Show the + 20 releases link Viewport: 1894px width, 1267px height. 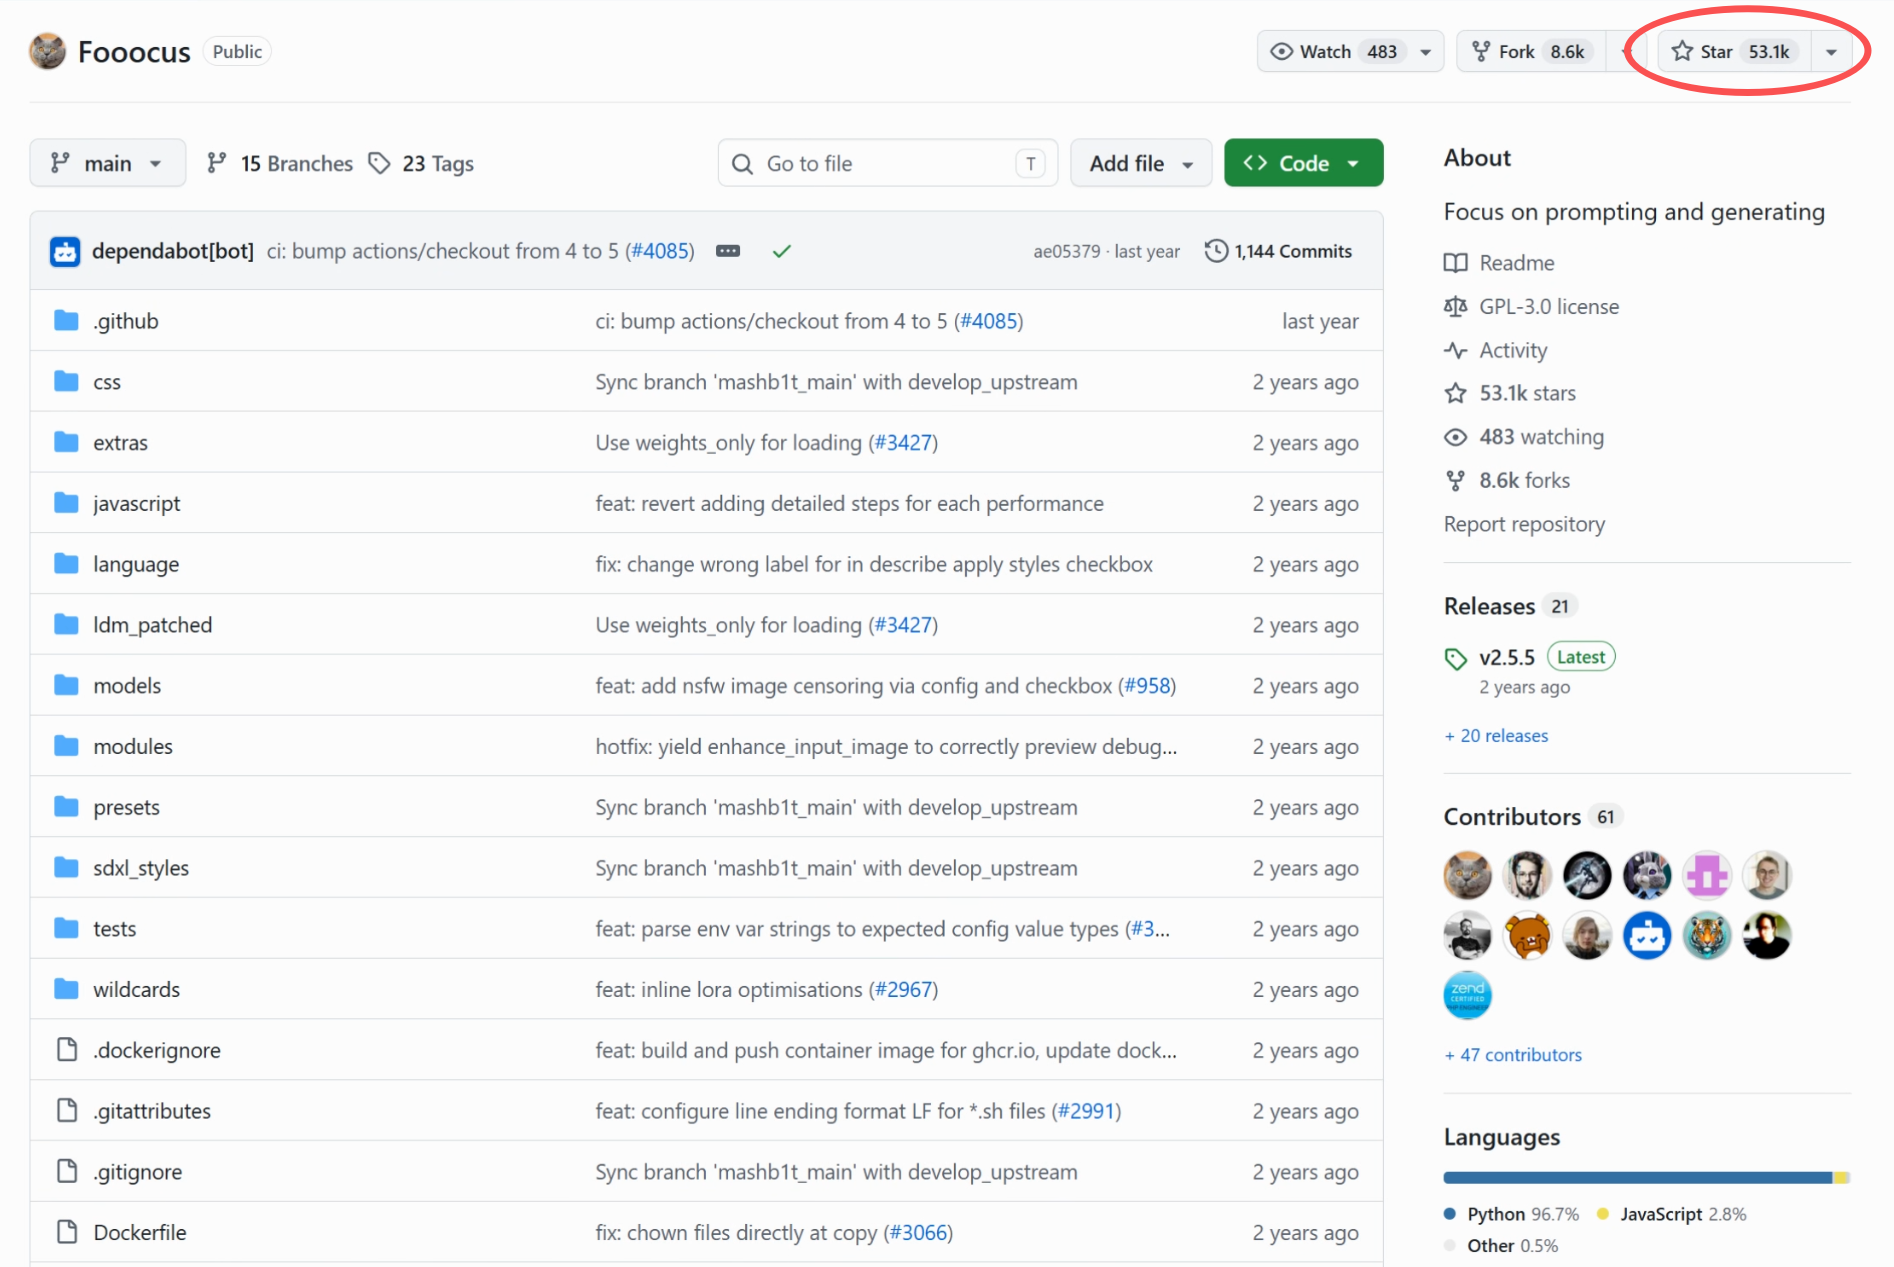1496,735
